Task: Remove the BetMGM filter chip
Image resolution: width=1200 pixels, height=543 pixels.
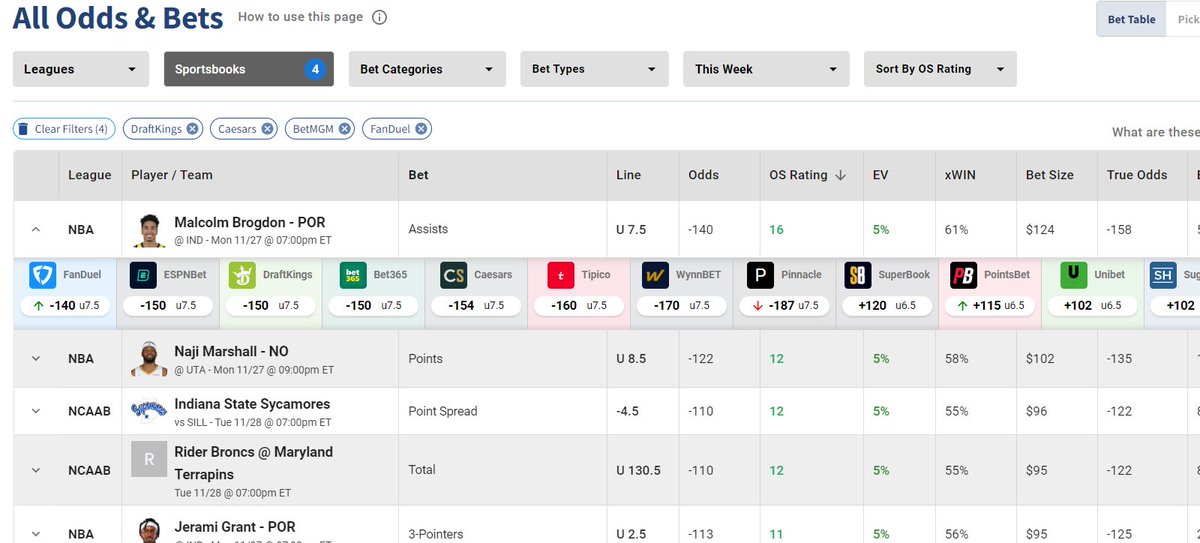Action: coord(344,129)
